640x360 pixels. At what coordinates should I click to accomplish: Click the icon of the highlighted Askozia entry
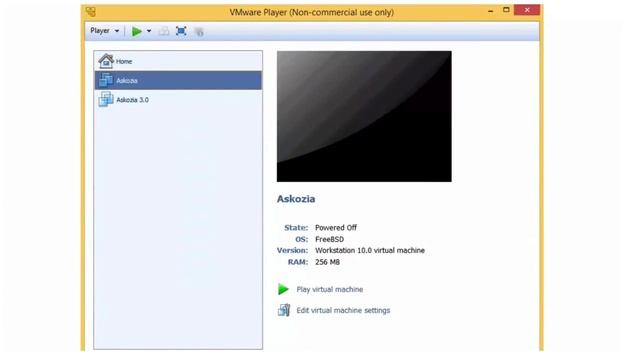pyautogui.click(x=106, y=80)
